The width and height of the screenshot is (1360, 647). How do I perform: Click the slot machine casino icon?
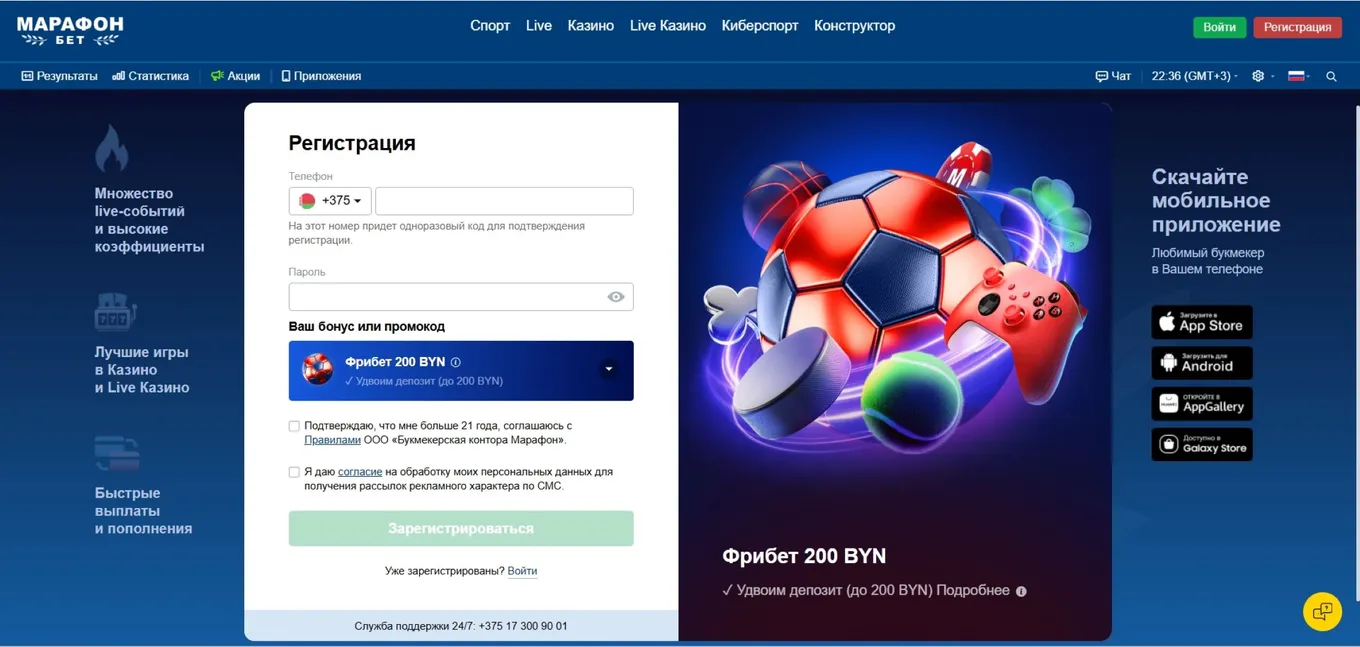[x=115, y=312]
